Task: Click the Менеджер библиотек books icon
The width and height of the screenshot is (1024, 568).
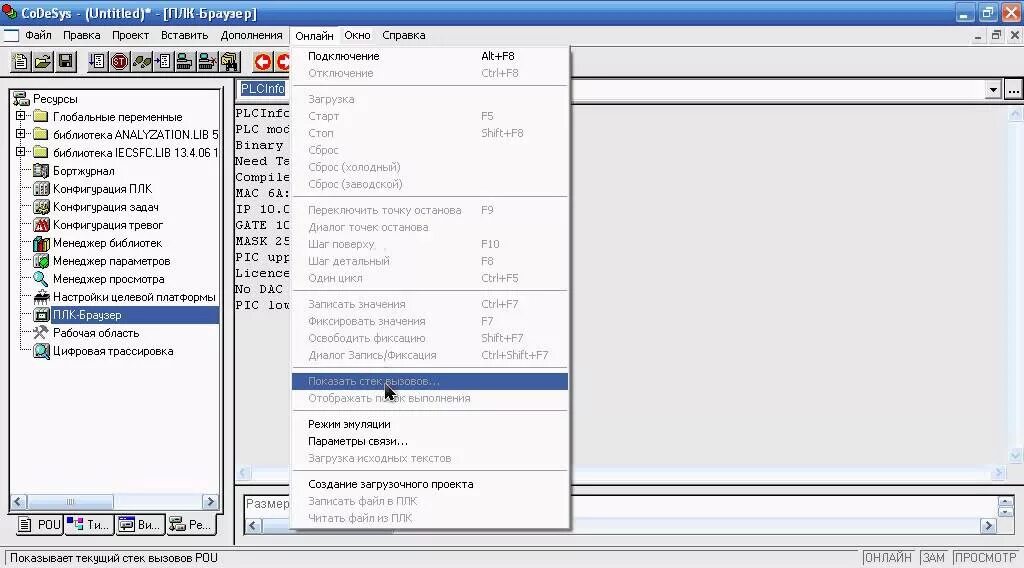Action: 41,243
